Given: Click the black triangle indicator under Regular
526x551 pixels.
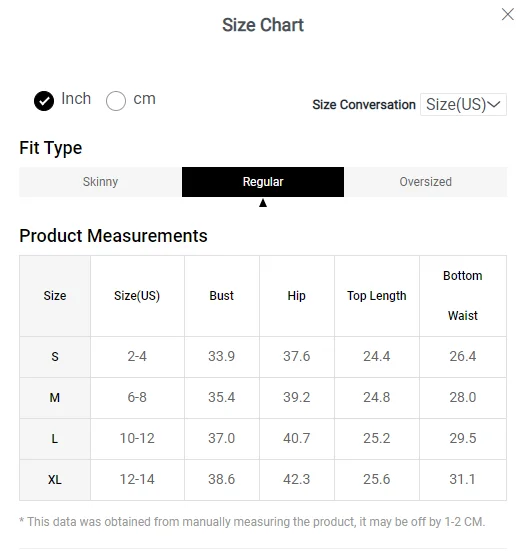Looking at the screenshot, I should pos(263,203).
